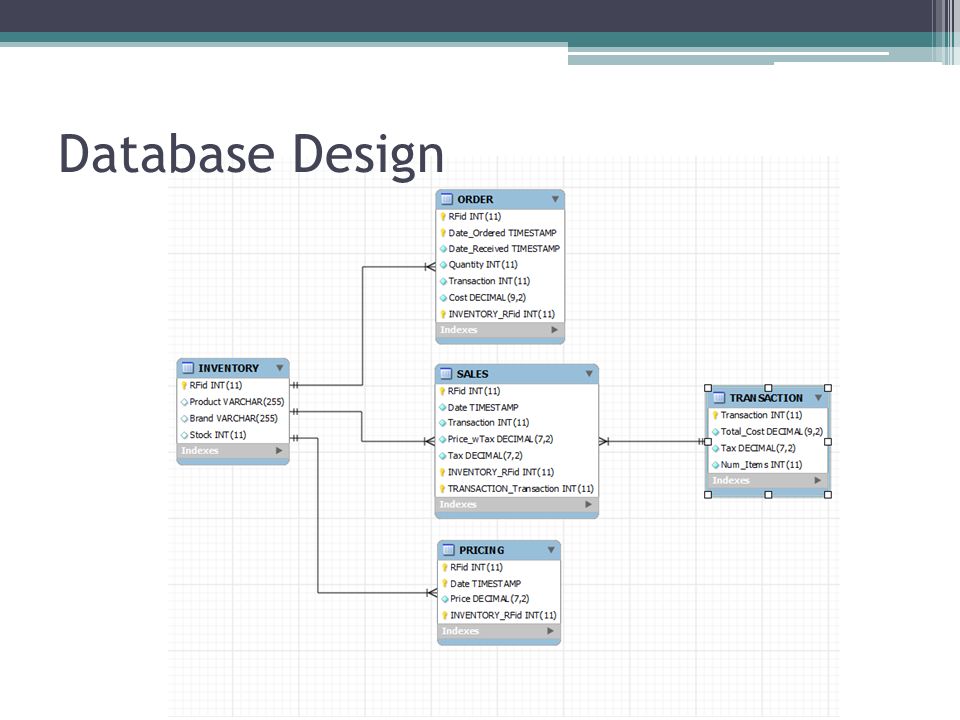
Task: Click key icon beside PRICING Date TIMESTAMP
Action: [444, 583]
